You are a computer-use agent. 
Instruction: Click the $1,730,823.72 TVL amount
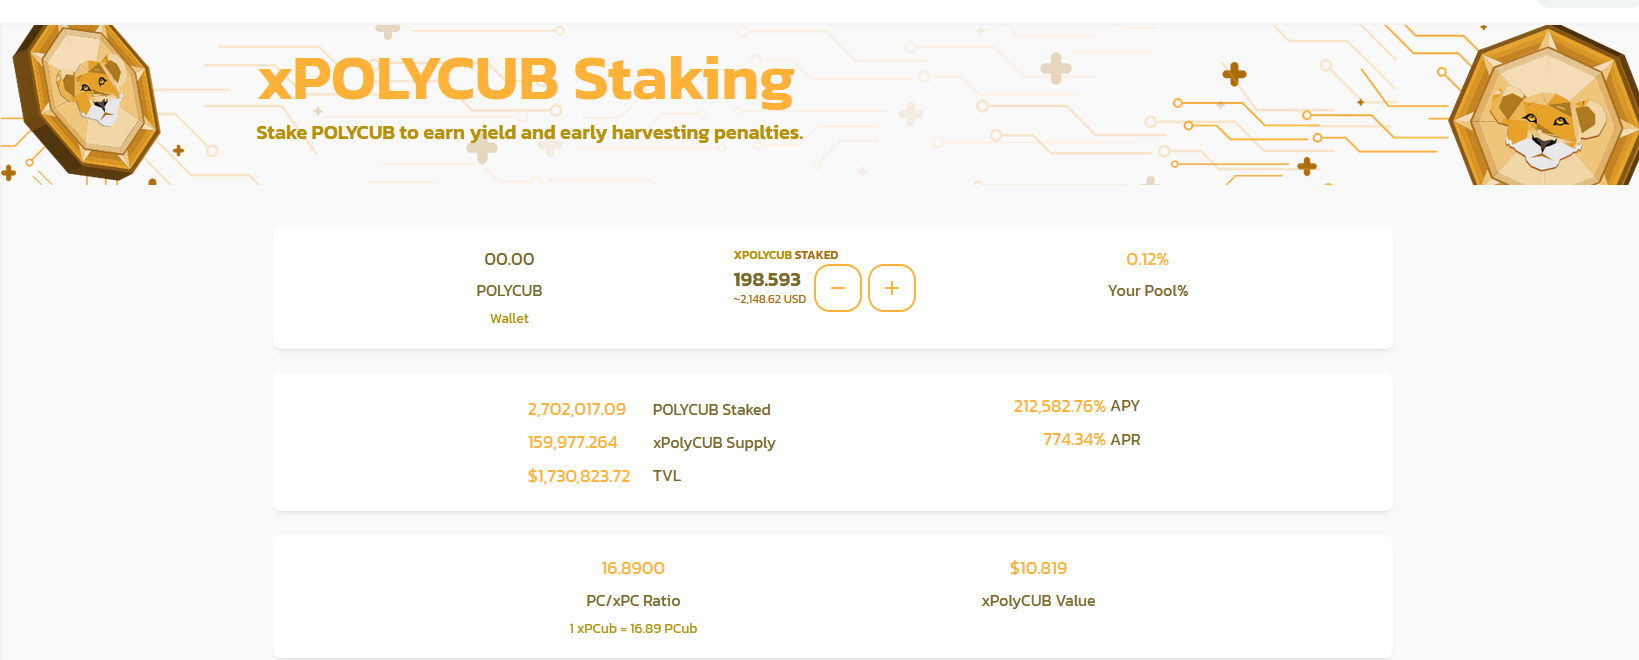[x=579, y=476]
